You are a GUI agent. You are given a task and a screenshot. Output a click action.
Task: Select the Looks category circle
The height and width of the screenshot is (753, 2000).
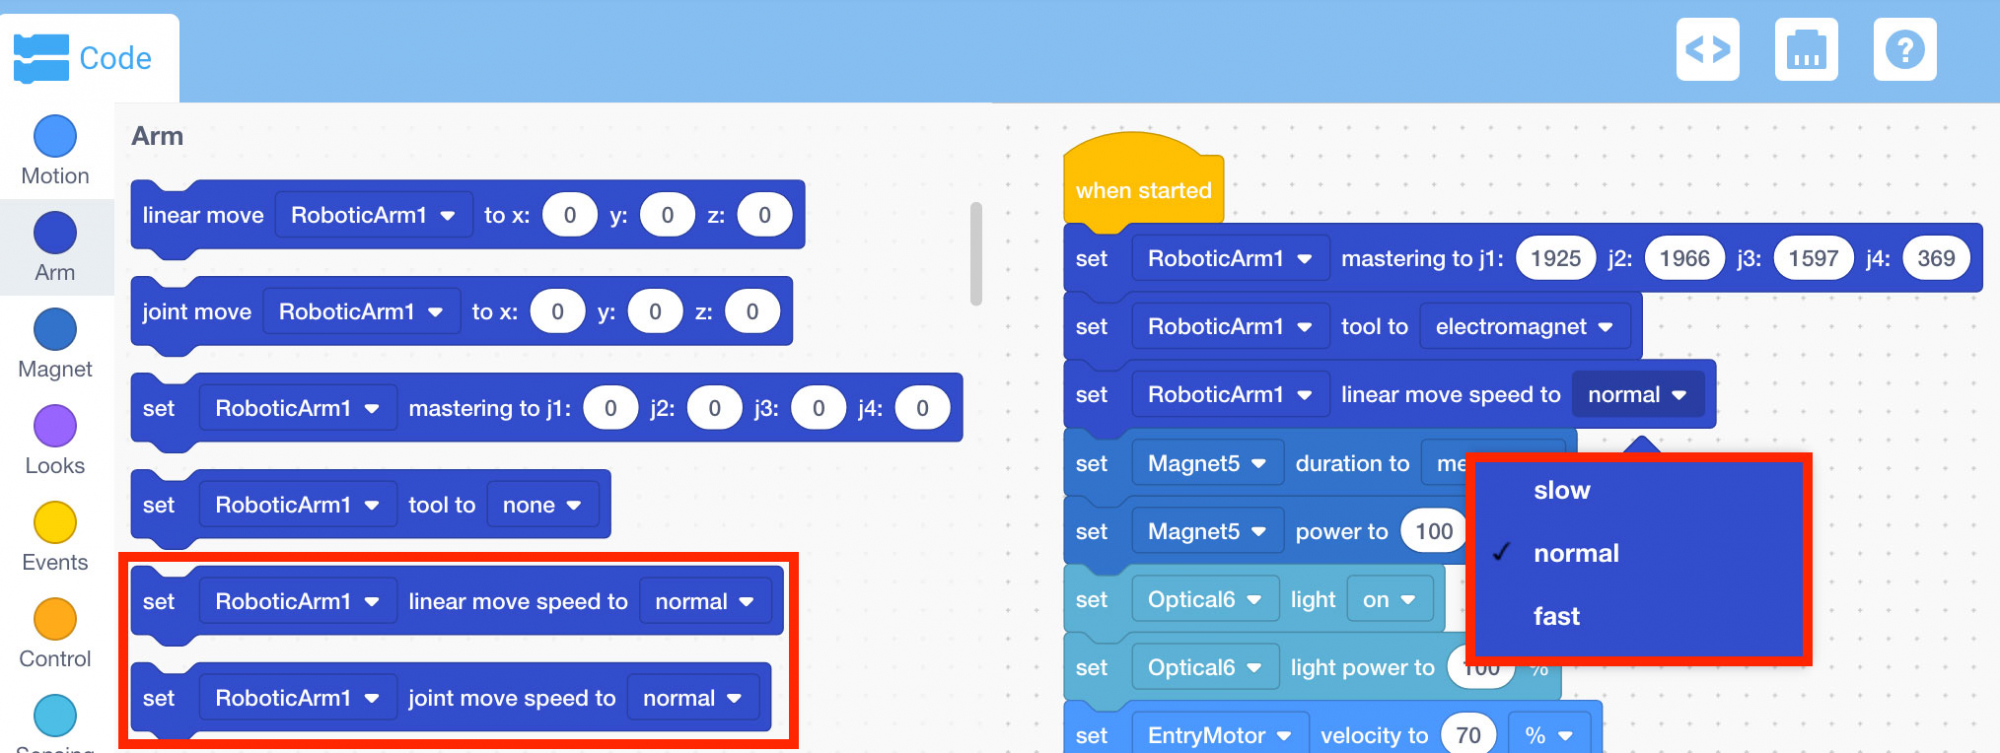pos(55,427)
